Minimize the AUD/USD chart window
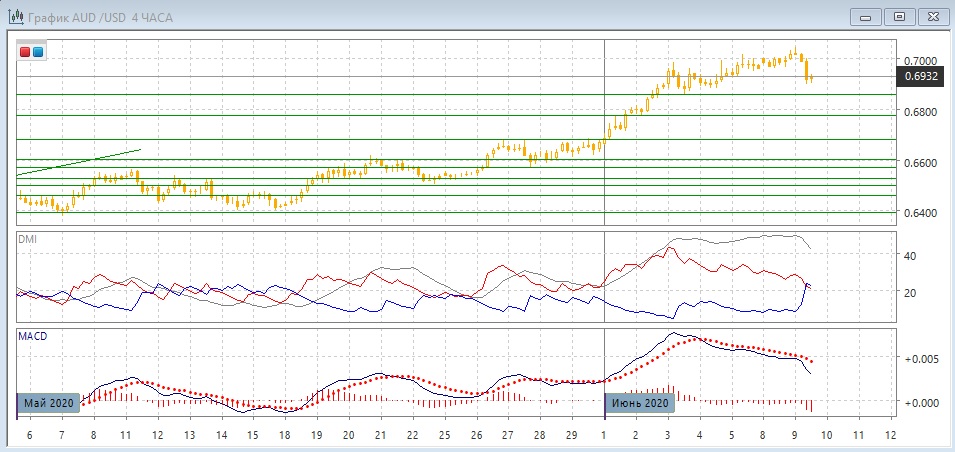Screen dimensions: 955x452 click(865, 16)
